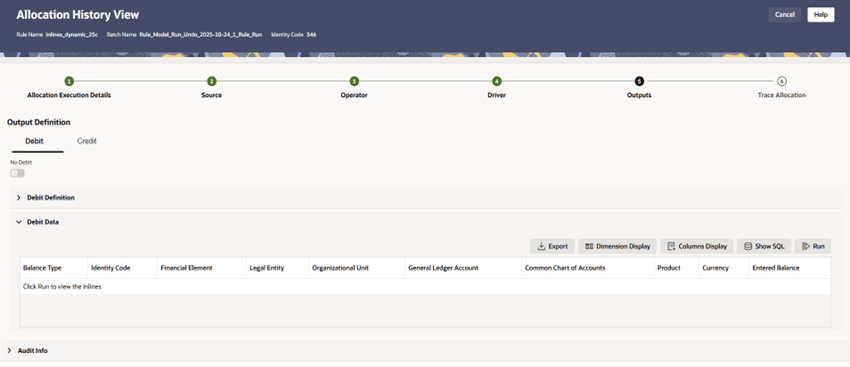850x367 pixels.
Task: Click the Run button
Action: point(813,246)
